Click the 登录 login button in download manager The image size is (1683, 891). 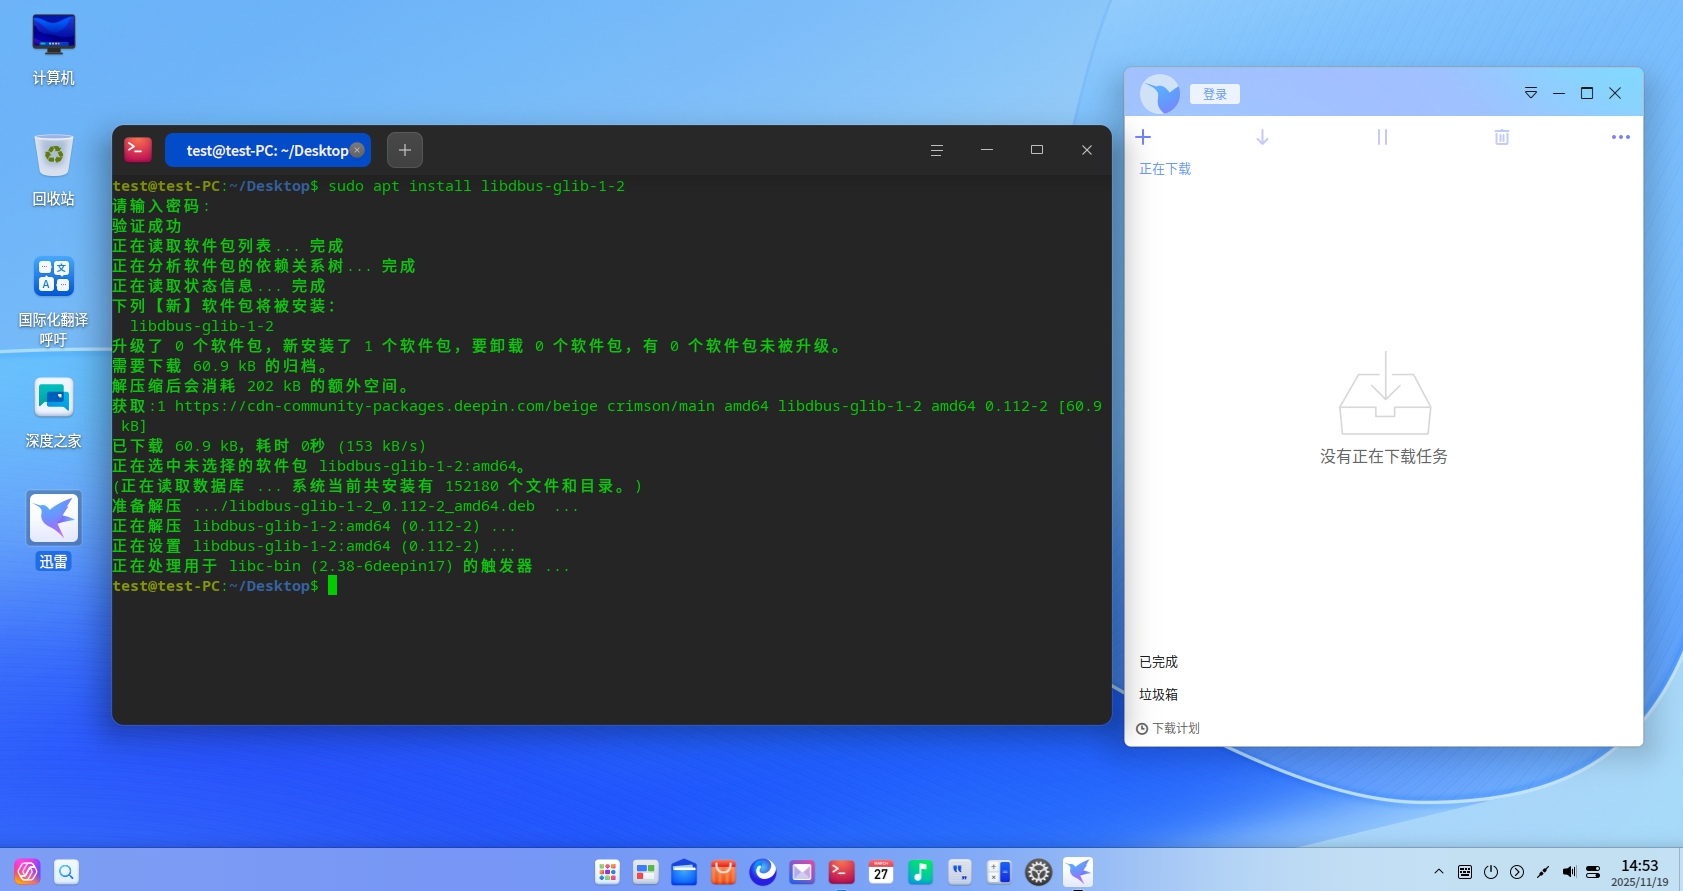(x=1215, y=94)
